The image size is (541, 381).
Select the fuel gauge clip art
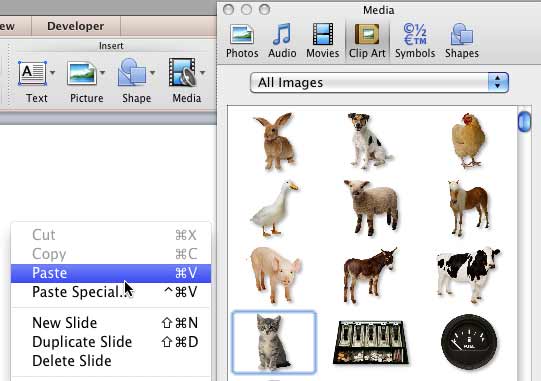469,342
